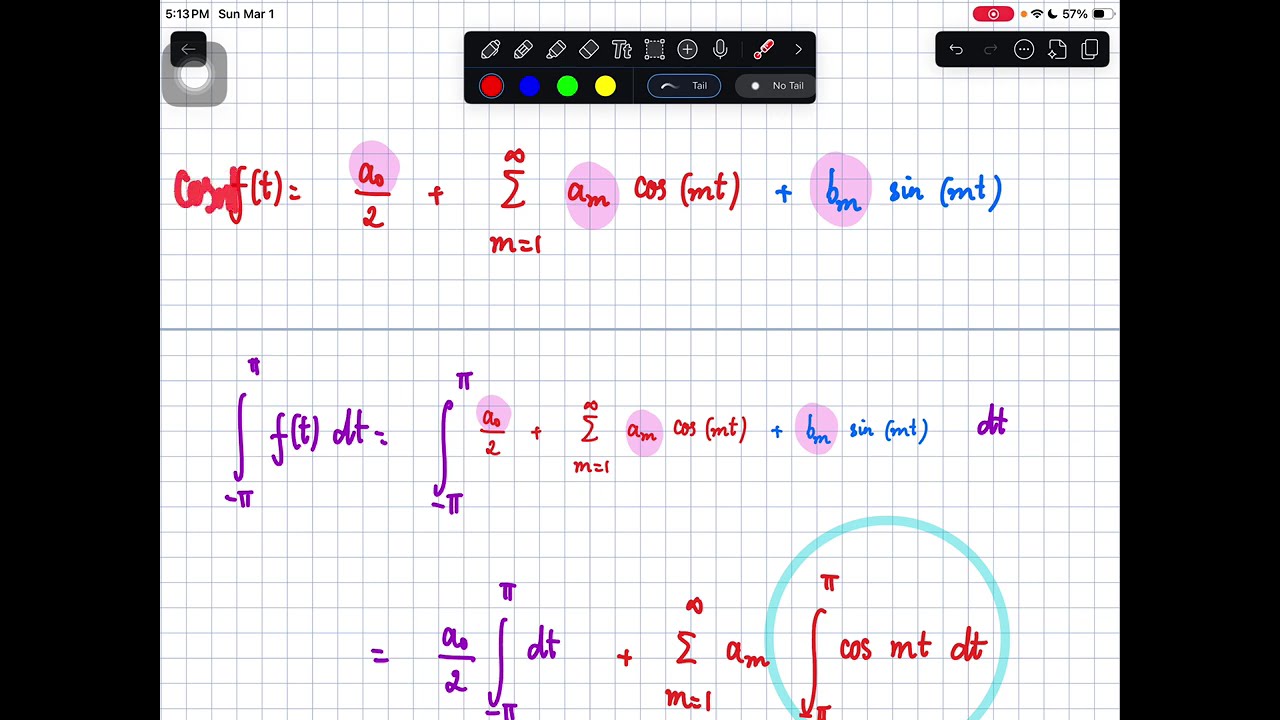This screenshot has width=1280, height=720.
Task: Select the No Tail laser mode
Action: [x=777, y=86]
